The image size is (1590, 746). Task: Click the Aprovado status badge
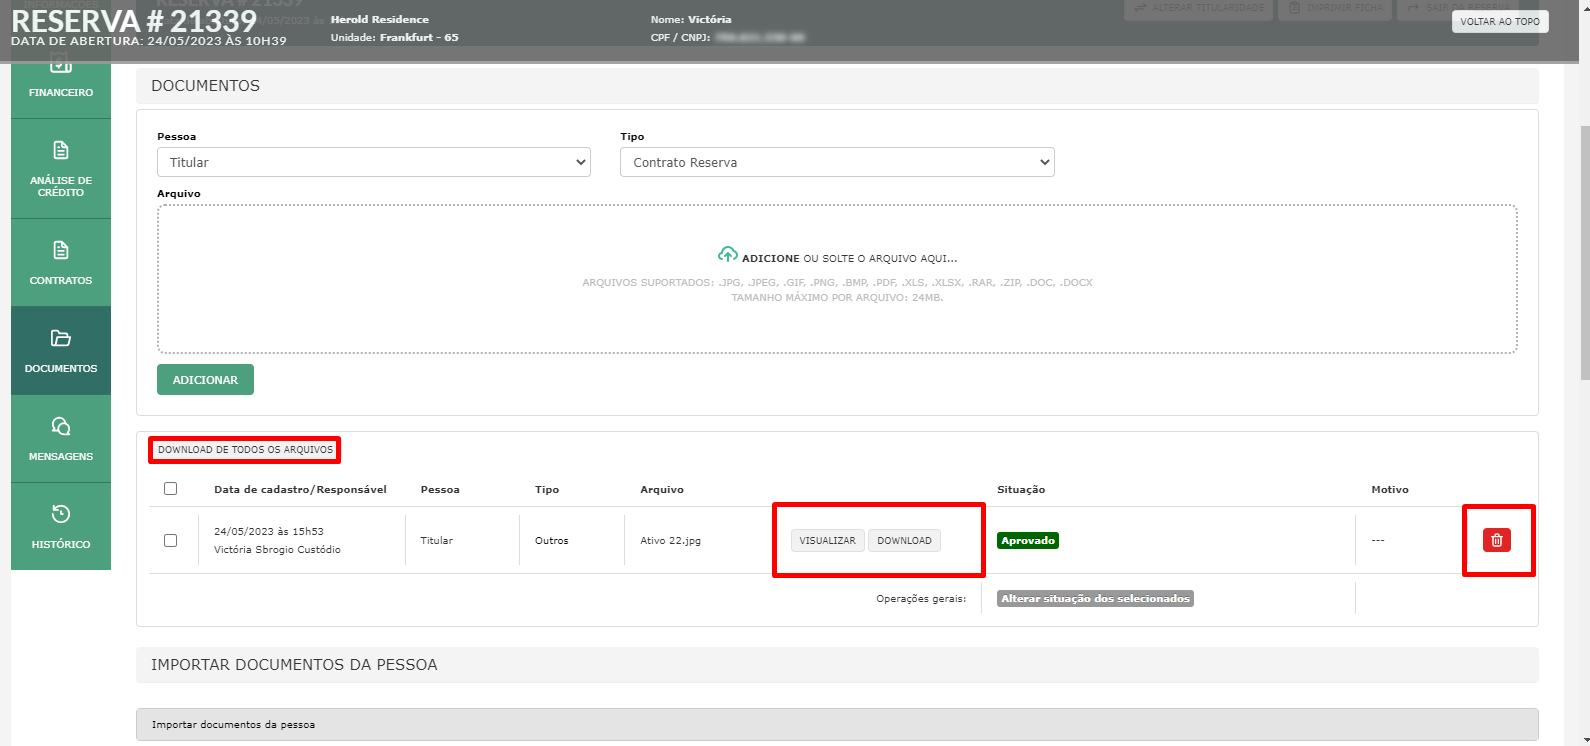pos(1028,540)
